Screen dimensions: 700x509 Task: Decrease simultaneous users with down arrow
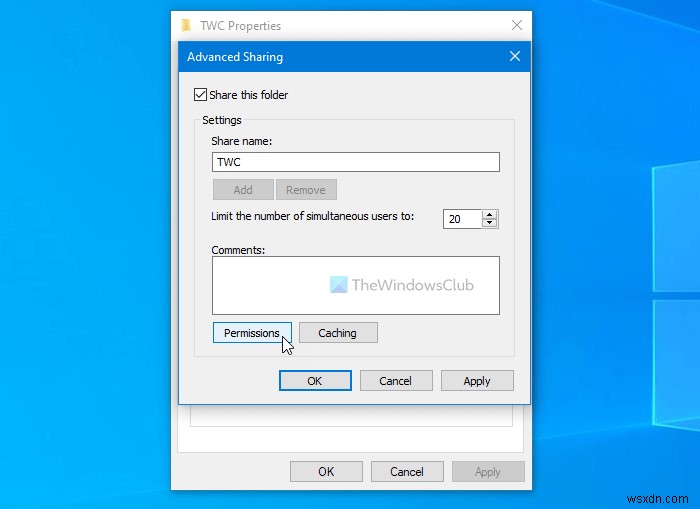tap(490, 223)
